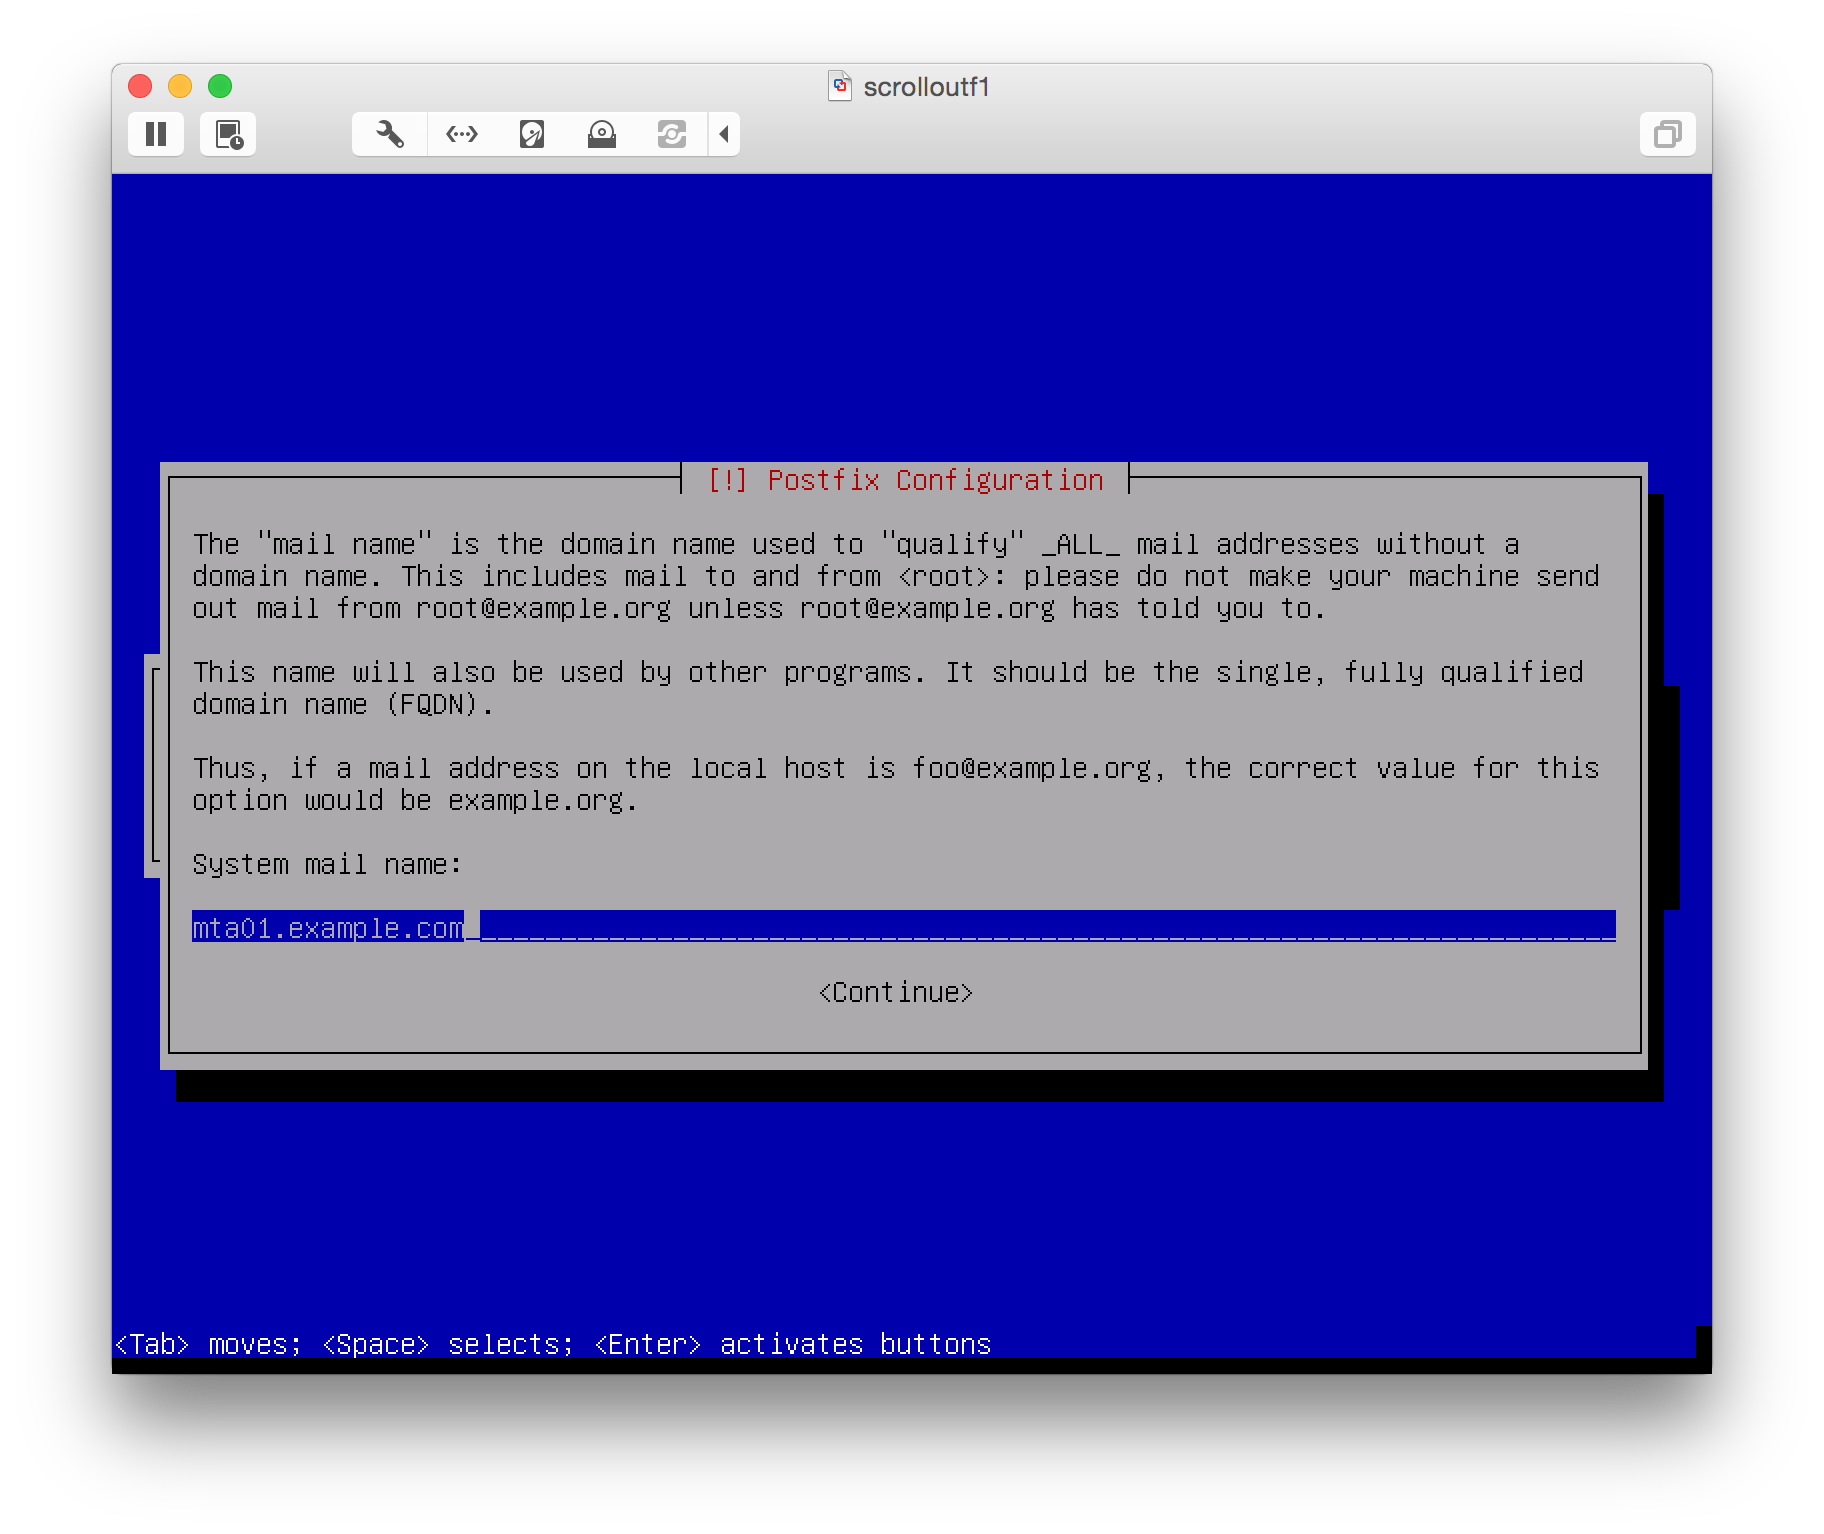Image resolution: width=1824 pixels, height=1534 pixels.
Task: Click the network adapter icon
Action: [x=462, y=134]
